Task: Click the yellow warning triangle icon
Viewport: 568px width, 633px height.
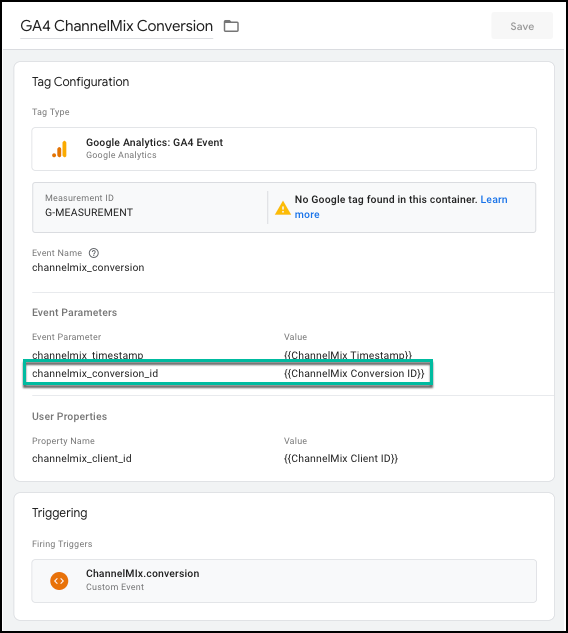Action: click(283, 208)
